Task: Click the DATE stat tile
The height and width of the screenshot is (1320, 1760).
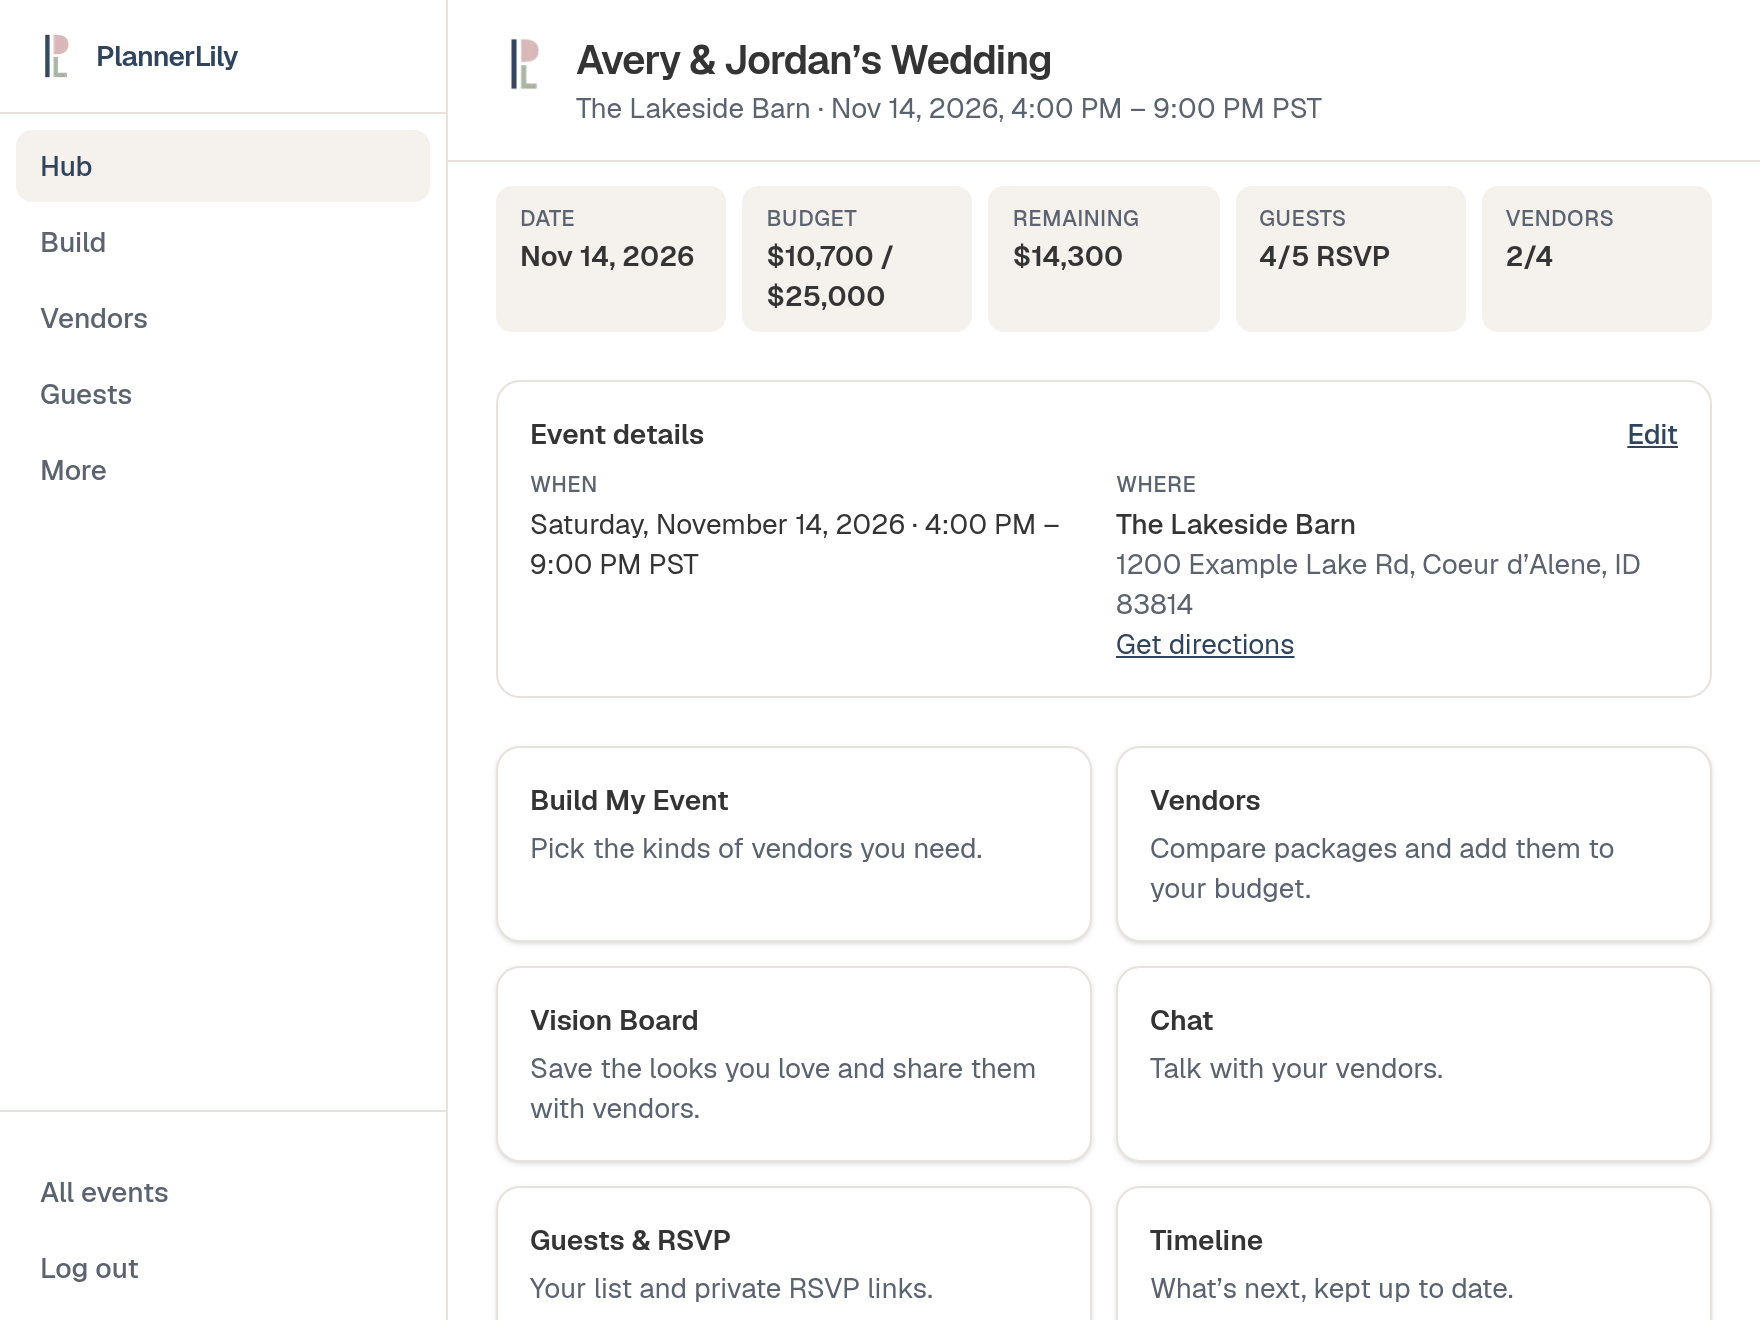Action: (x=611, y=259)
